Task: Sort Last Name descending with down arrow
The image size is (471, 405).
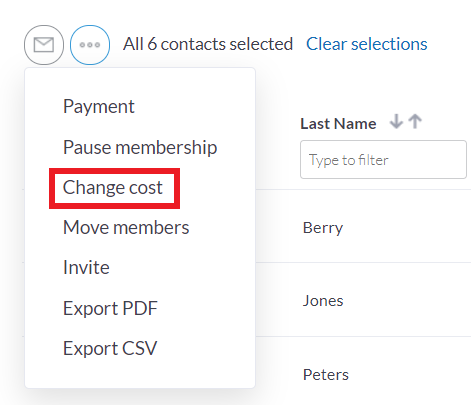Action: click(396, 121)
